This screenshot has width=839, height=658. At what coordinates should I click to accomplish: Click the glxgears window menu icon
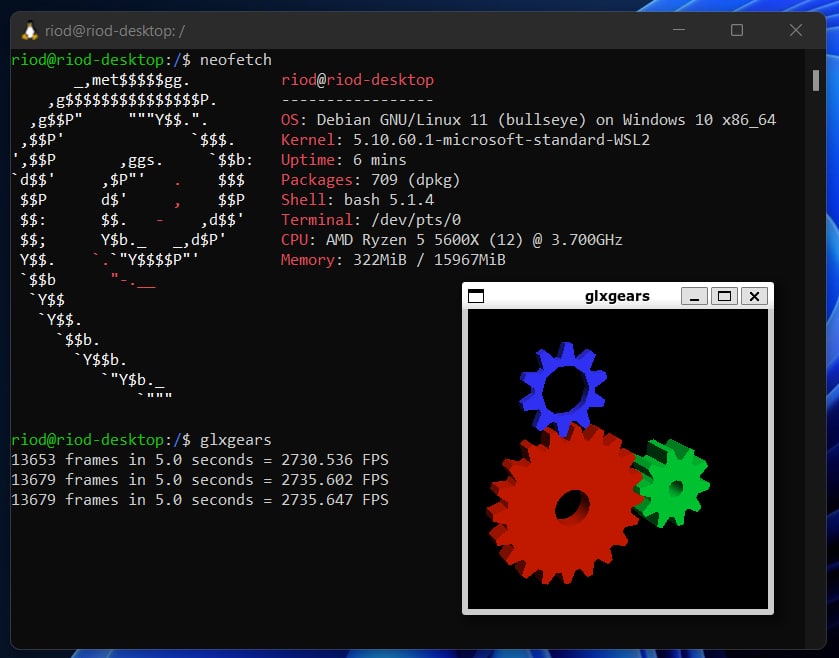pyautogui.click(x=476, y=296)
